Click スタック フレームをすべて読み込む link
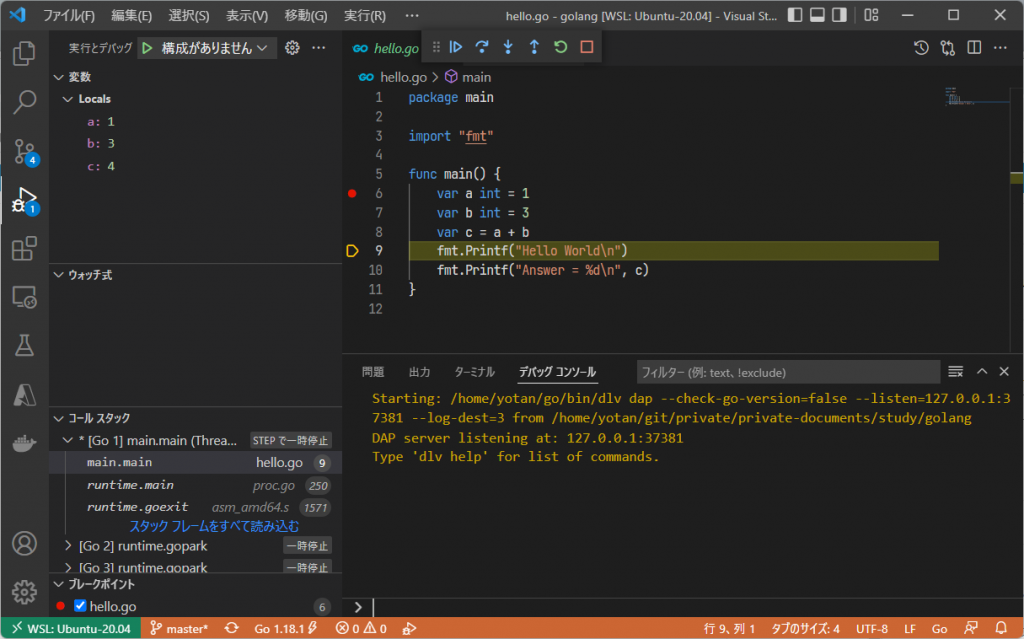This screenshot has width=1024, height=639. click(214, 526)
